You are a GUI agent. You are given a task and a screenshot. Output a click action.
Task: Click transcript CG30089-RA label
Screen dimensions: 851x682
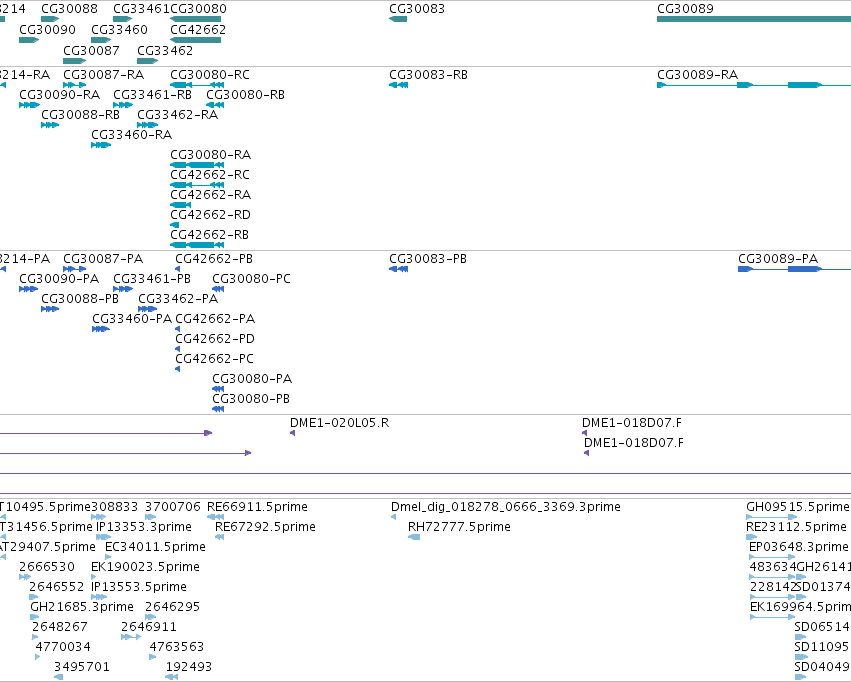tap(697, 74)
